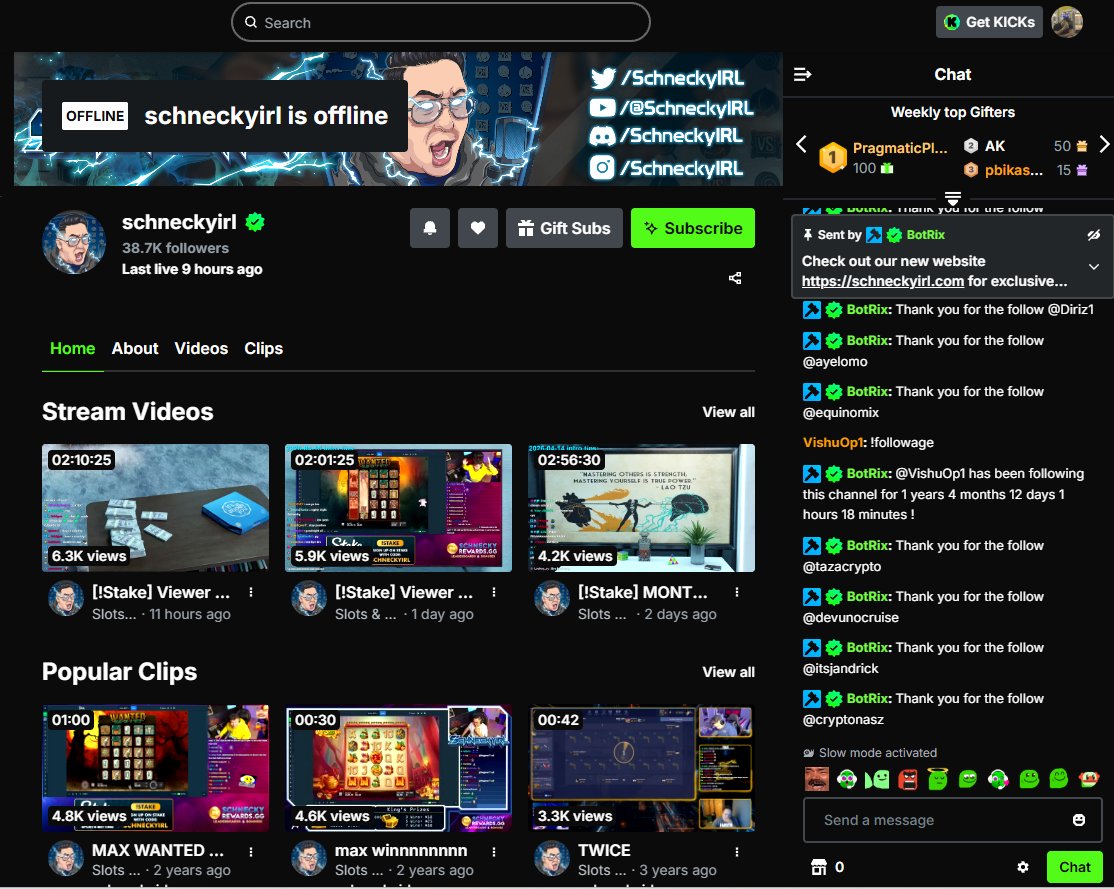
Task: Open options menu for MAX WANTED clip
Action: [251, 851]
